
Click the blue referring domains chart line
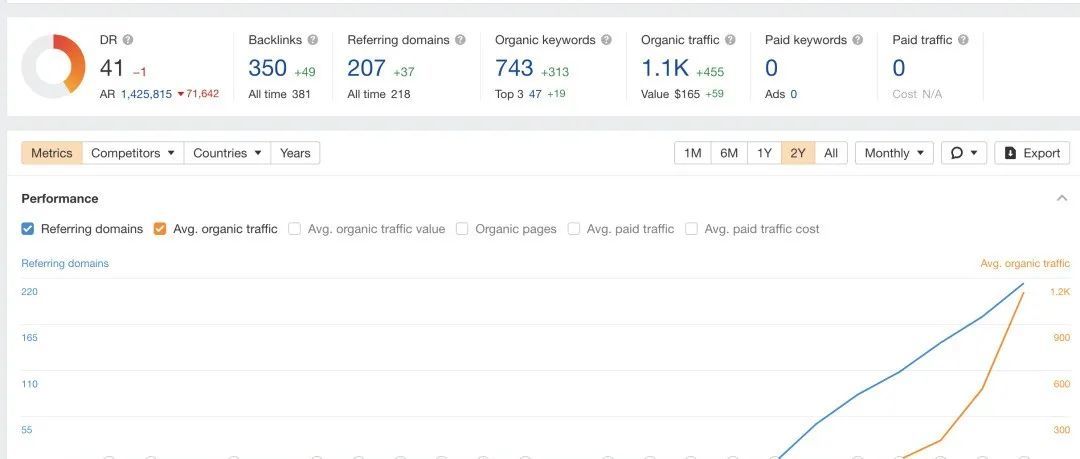click(x=899, y=372)
